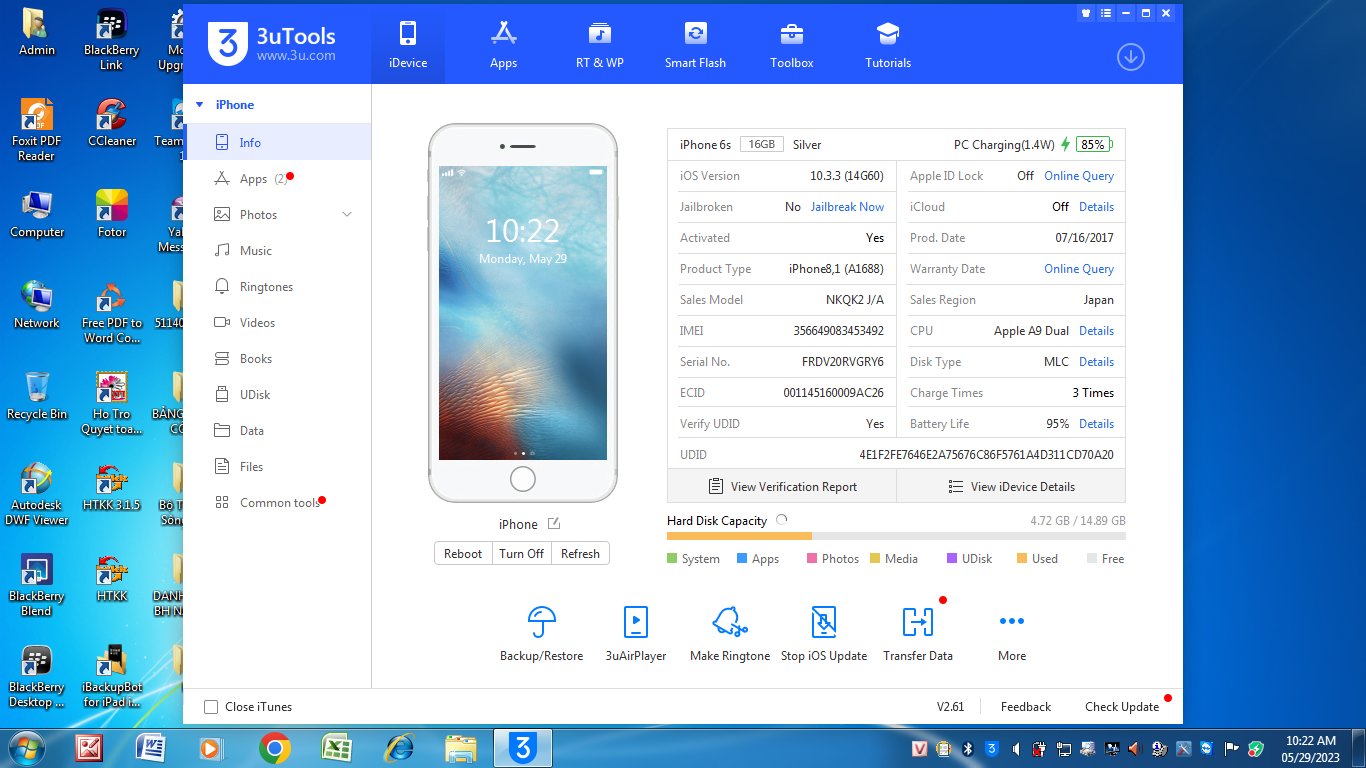1366x768 pixels.
Task: Open the Transfer Data tool
Action: point(917,623)
